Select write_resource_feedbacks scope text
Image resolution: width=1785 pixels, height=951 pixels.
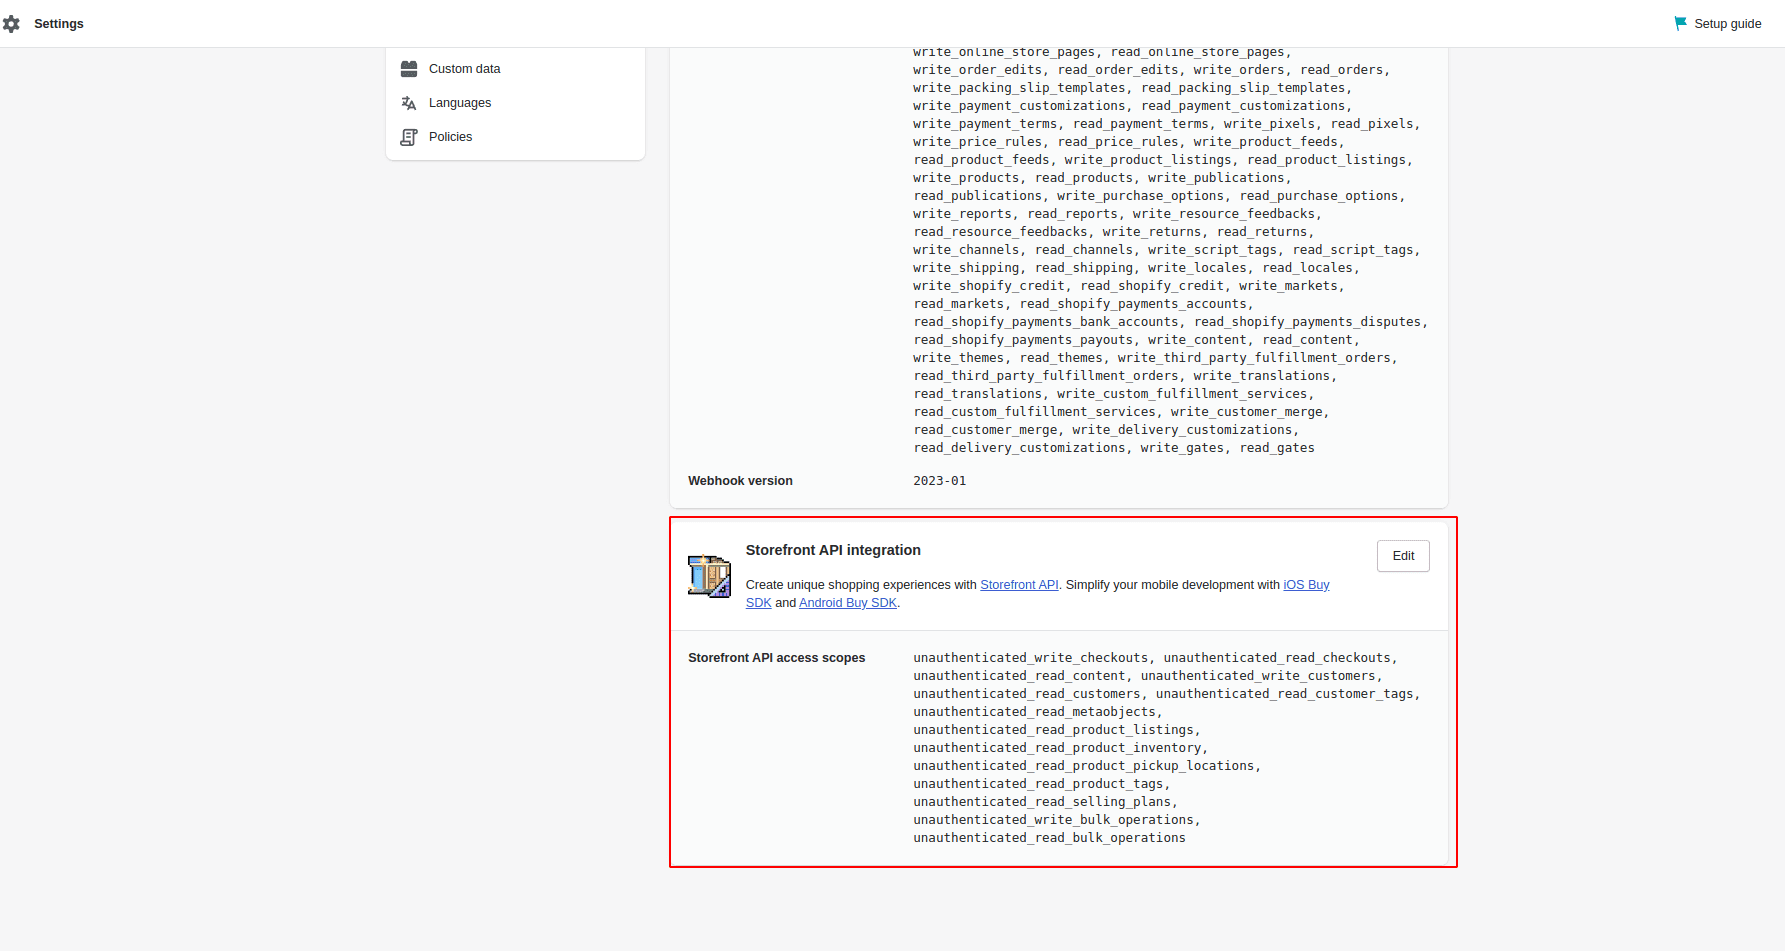pyautogui.click(x=1224, y=214)
